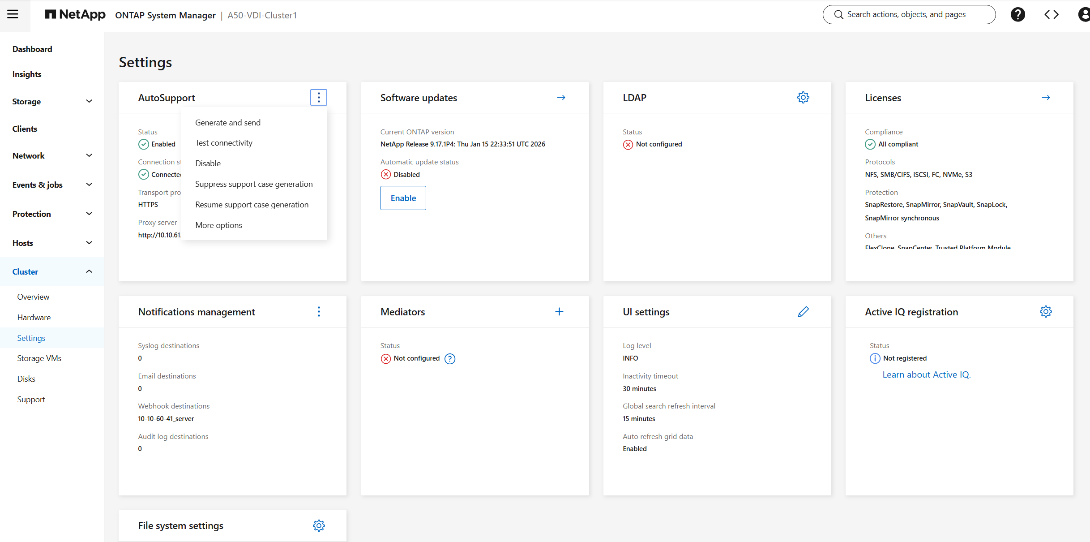Open File system settings gear icon

coord(318,526)
